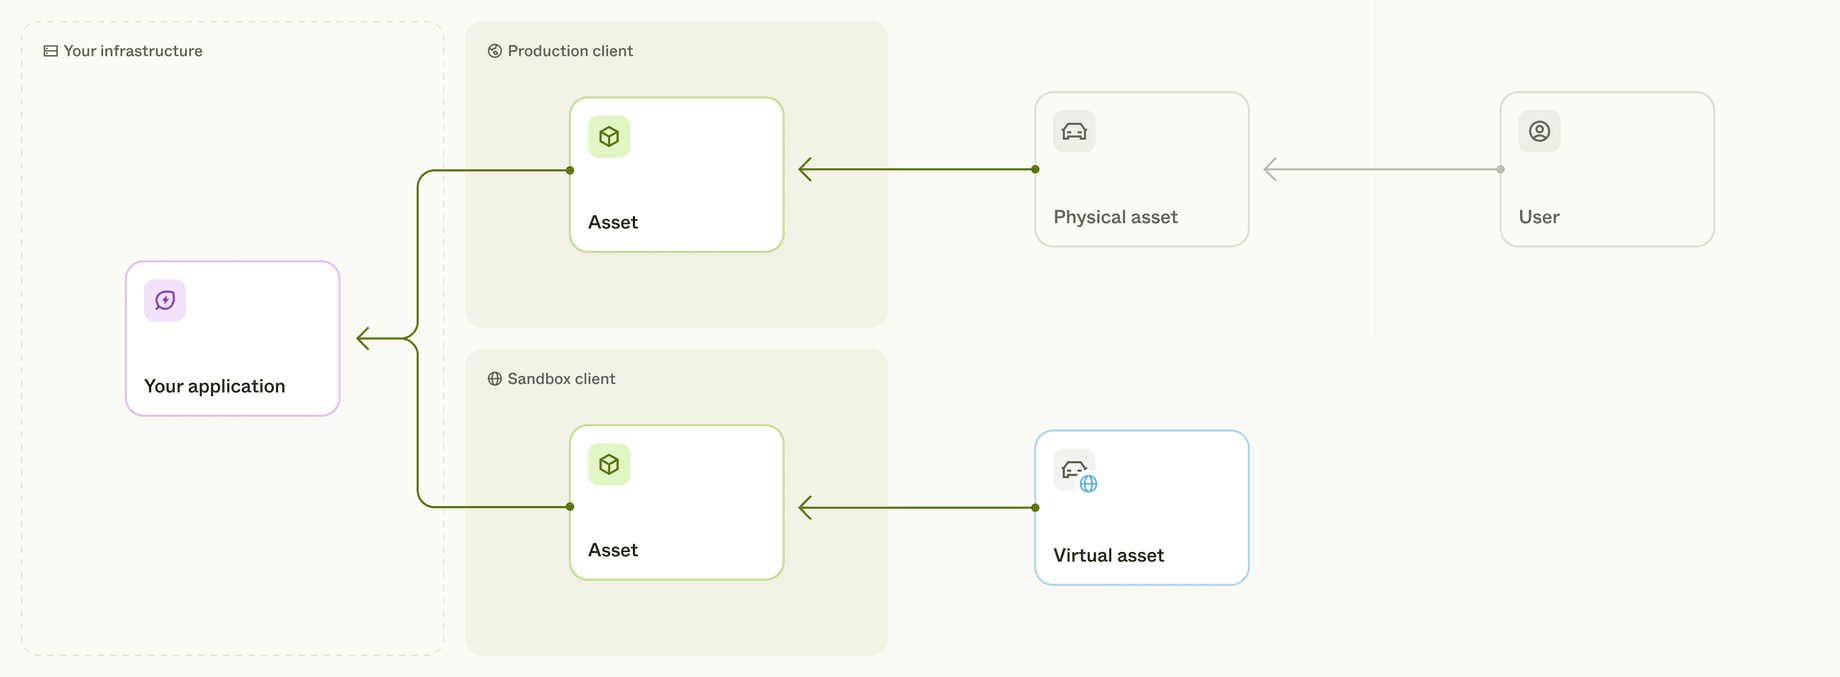1840x677 pixels.
Task: Click the Asset label in Production client
Action: pyautogui.click(x=613, y=222)
